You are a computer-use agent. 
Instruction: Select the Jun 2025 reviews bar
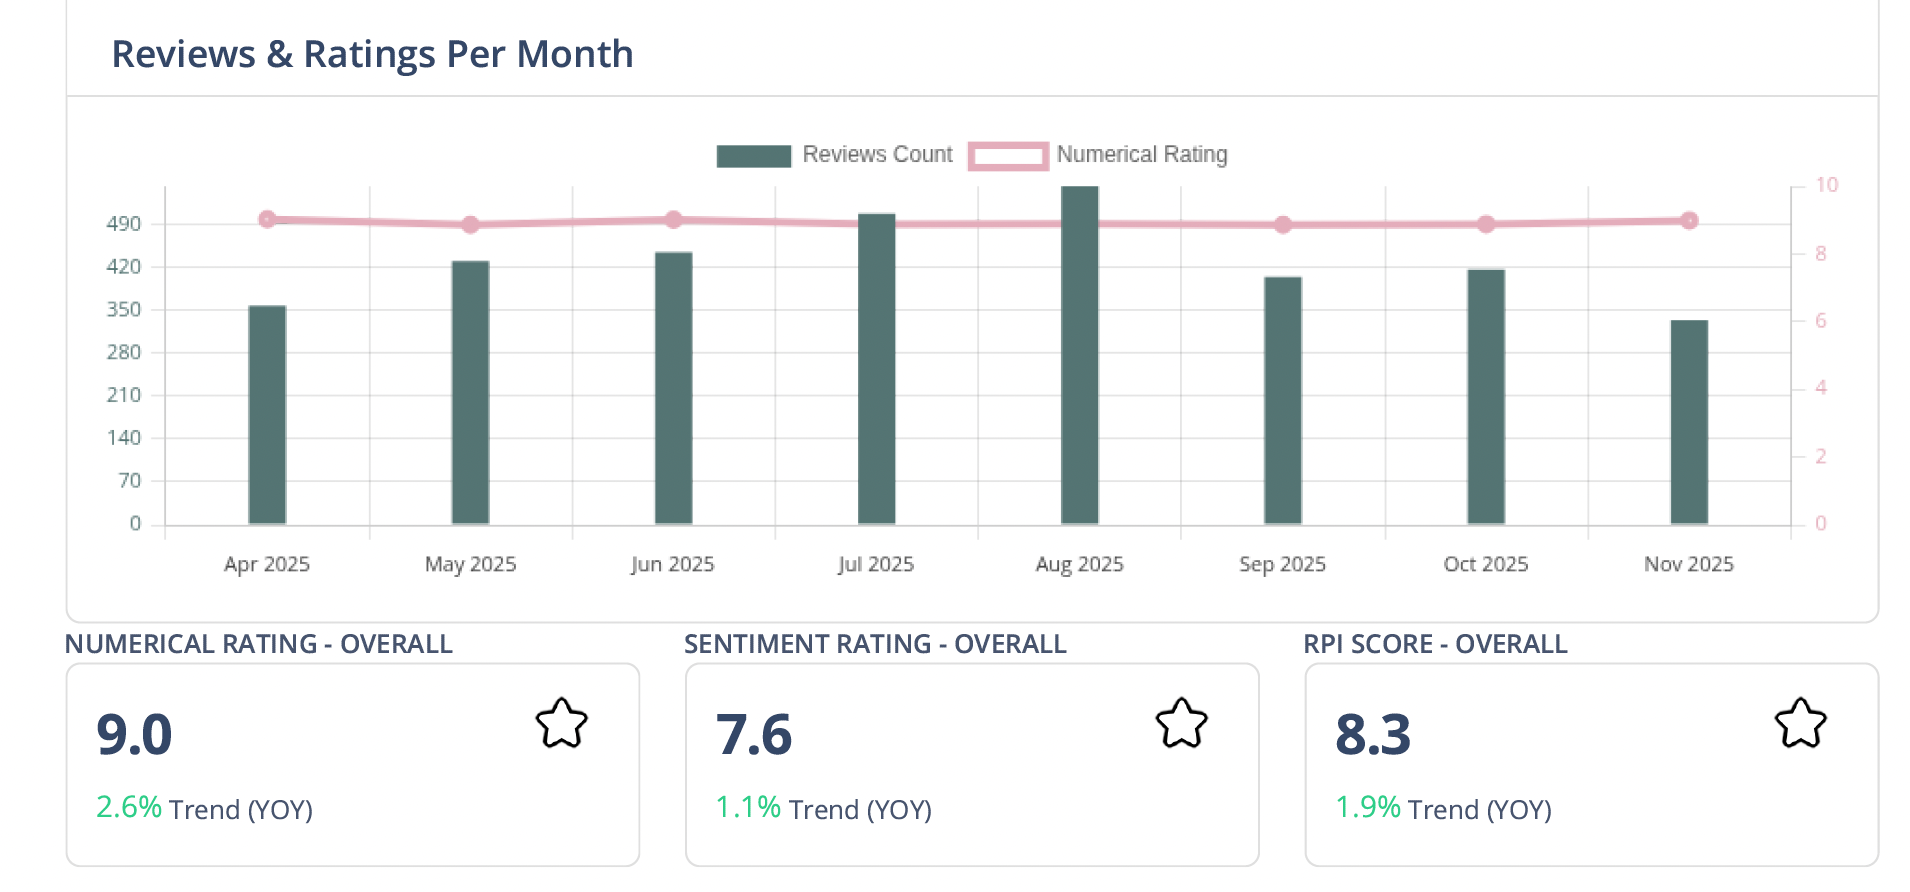tap(673, 388)
